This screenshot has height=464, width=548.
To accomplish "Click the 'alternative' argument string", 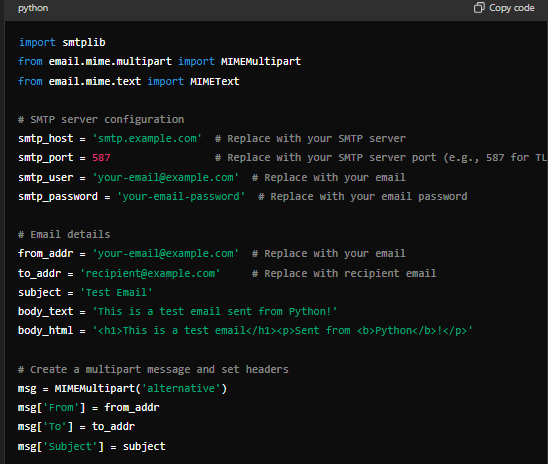I will pyautogui.click(x=181, y=389).
